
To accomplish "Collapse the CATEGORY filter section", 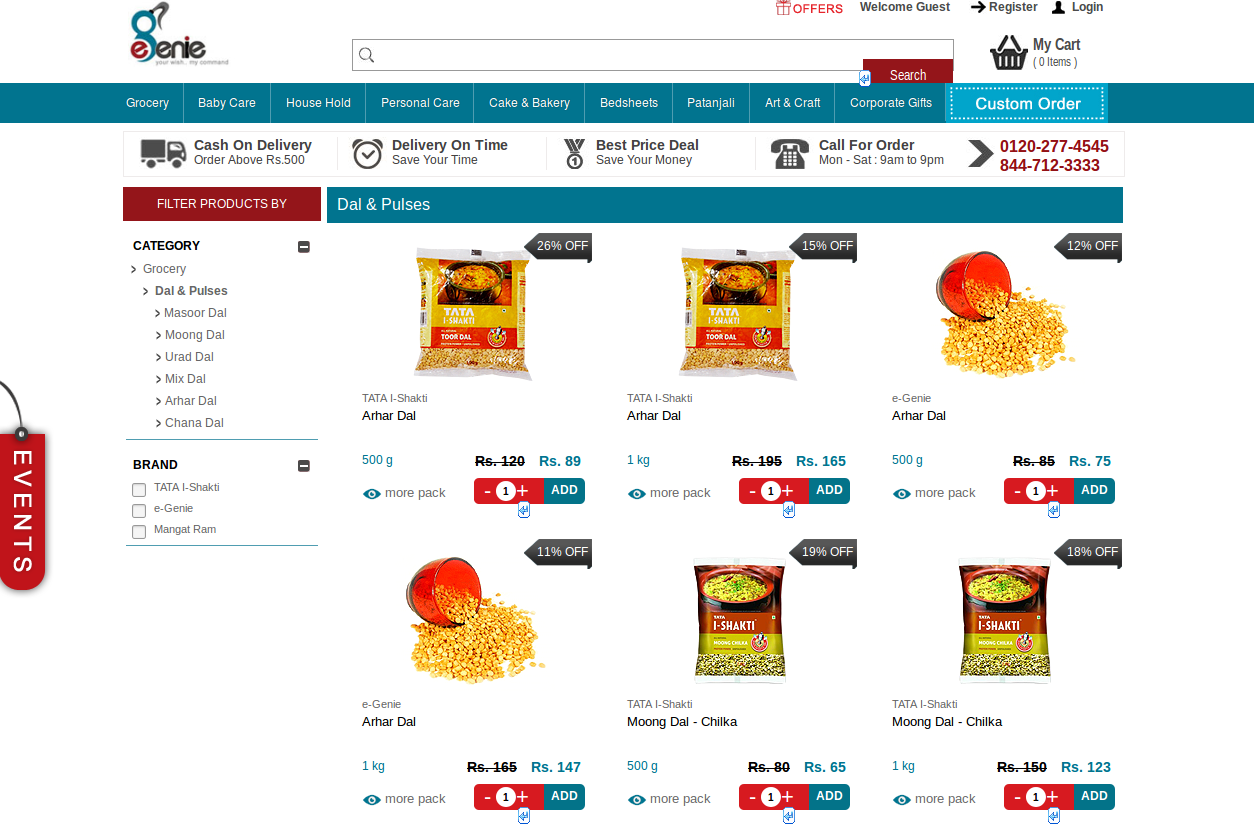I will pos(304,247).
